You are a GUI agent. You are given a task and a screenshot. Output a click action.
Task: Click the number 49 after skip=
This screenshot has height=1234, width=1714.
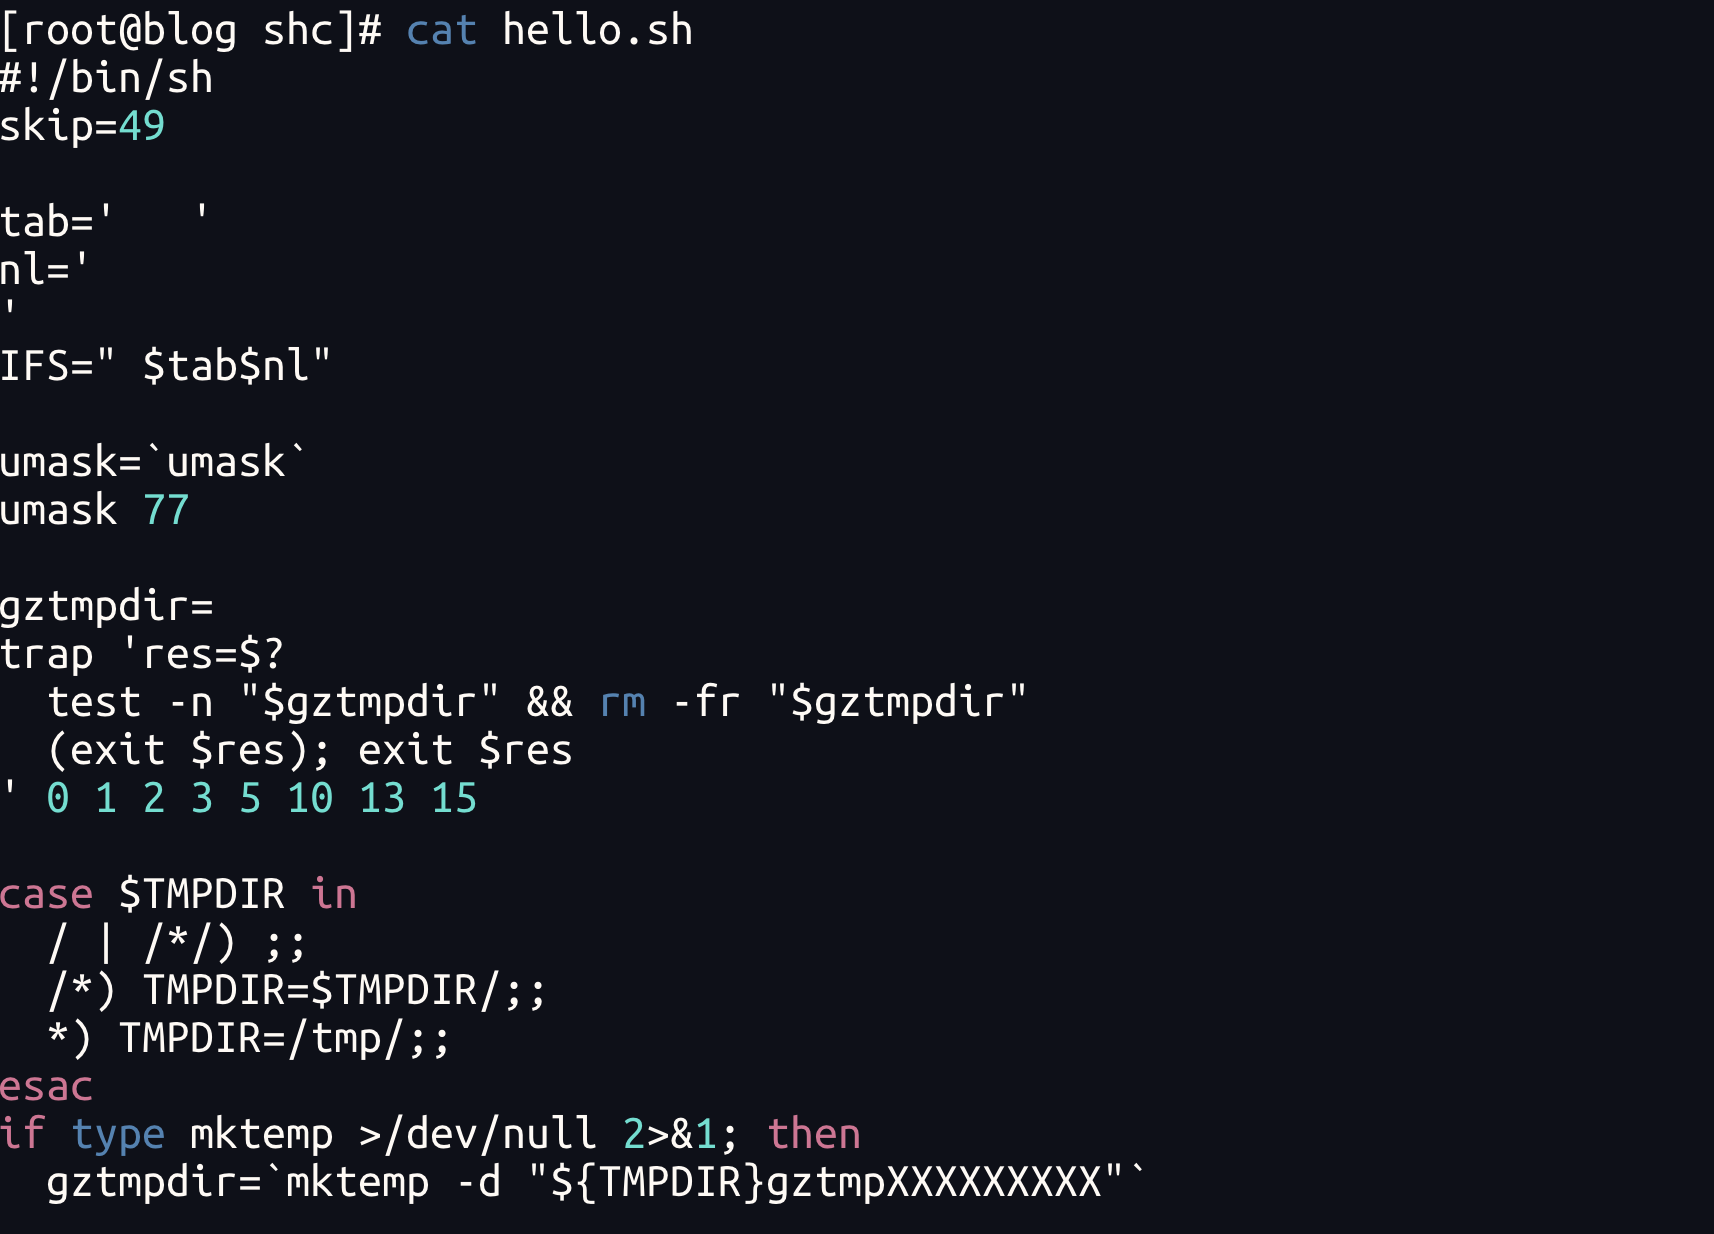[142, 127]
